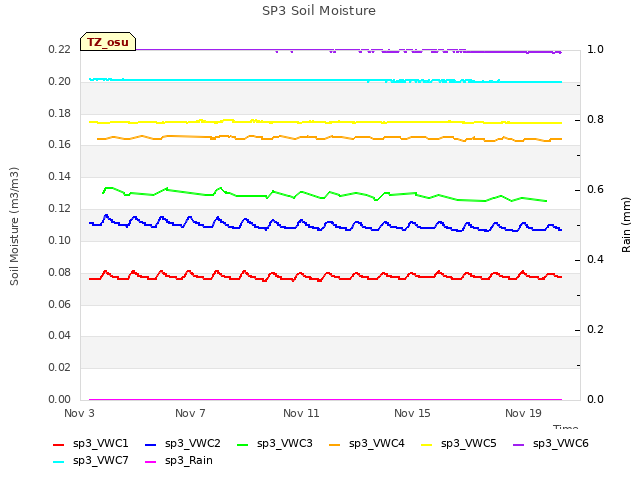Click the yellow sp3_VWC5 legend swatch

[427, 444]
